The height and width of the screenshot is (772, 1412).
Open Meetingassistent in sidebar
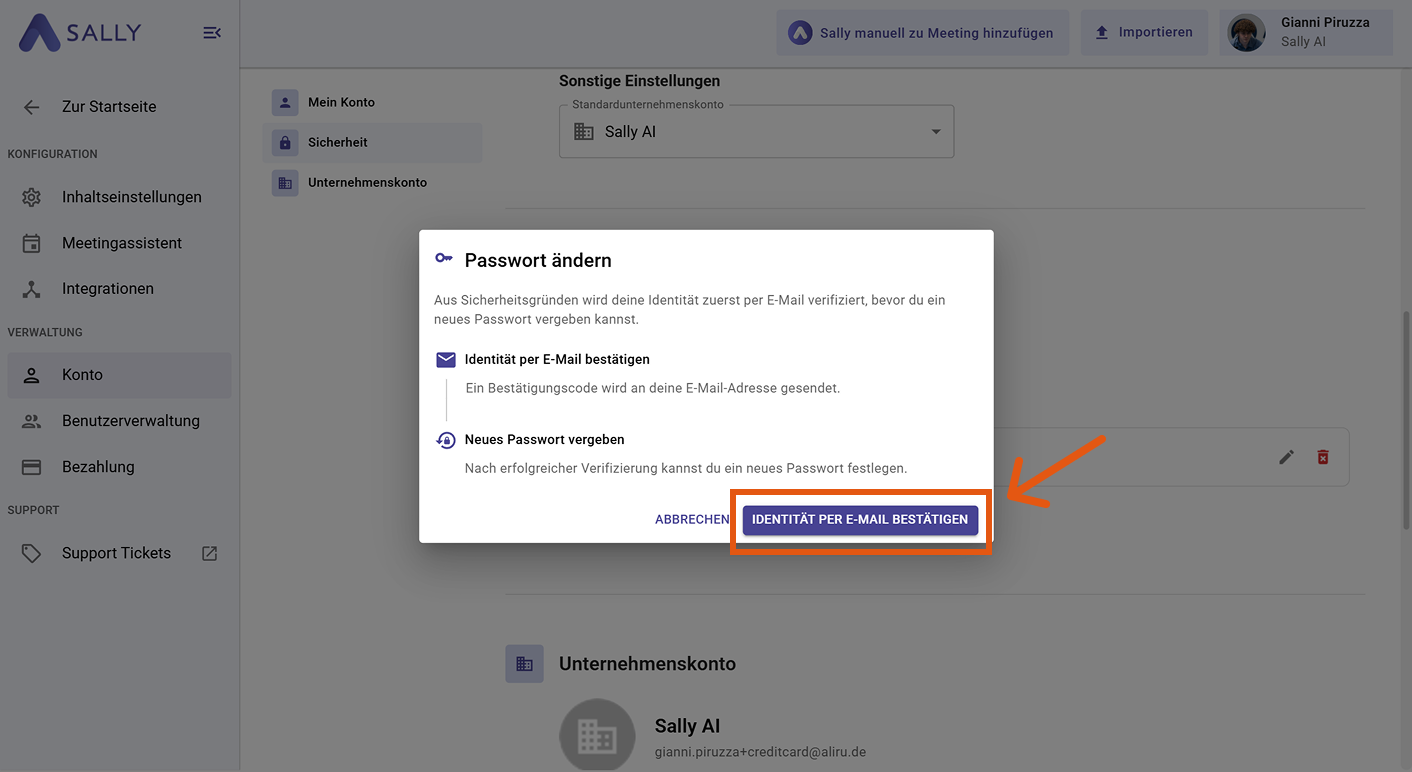(x=121, y=243)
